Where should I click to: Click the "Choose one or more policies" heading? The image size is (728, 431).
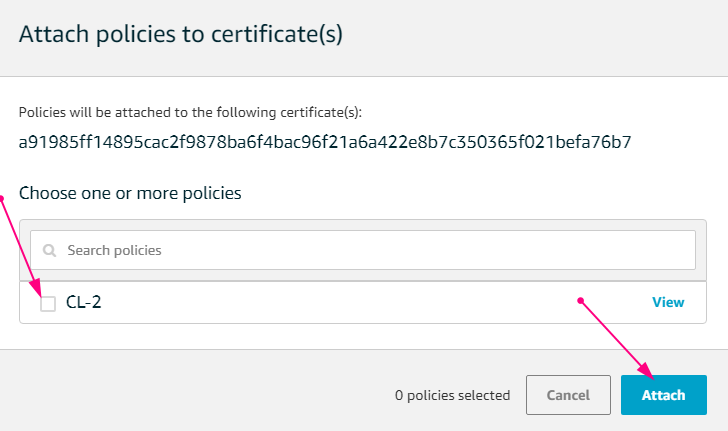coord(130,193)
